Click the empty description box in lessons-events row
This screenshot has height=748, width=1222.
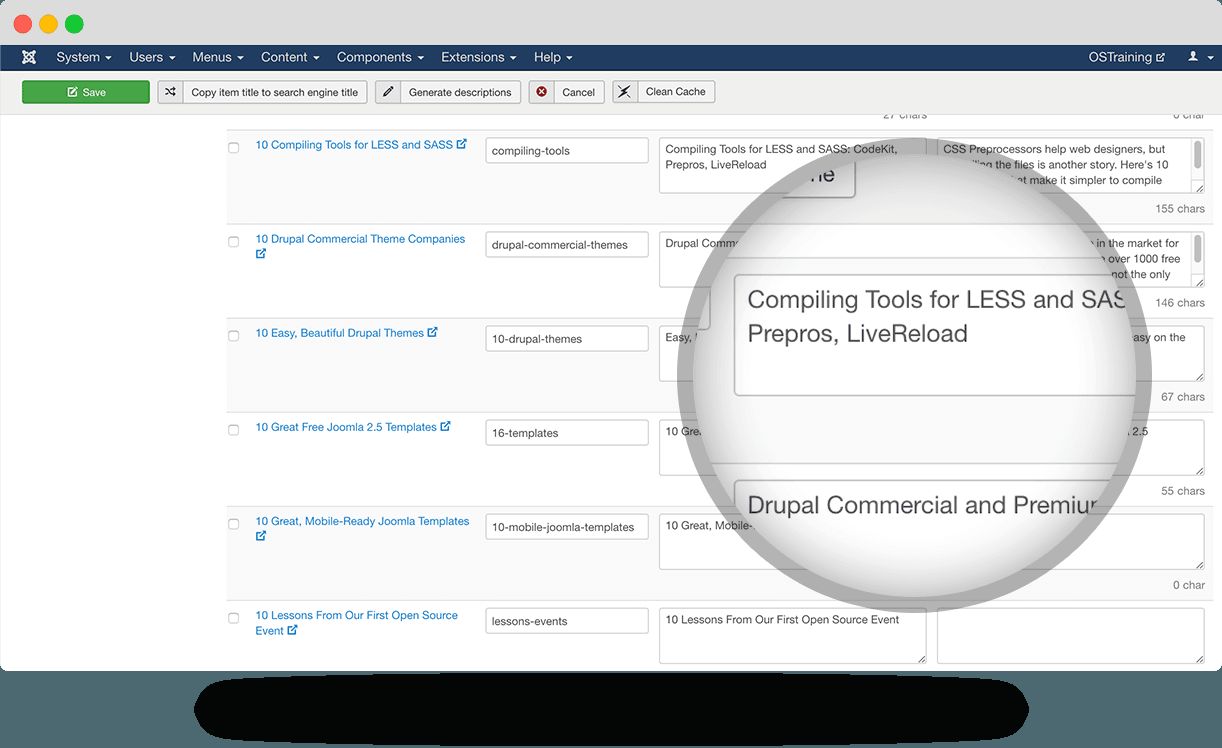pyautogui.click(x=1070, y=635)
